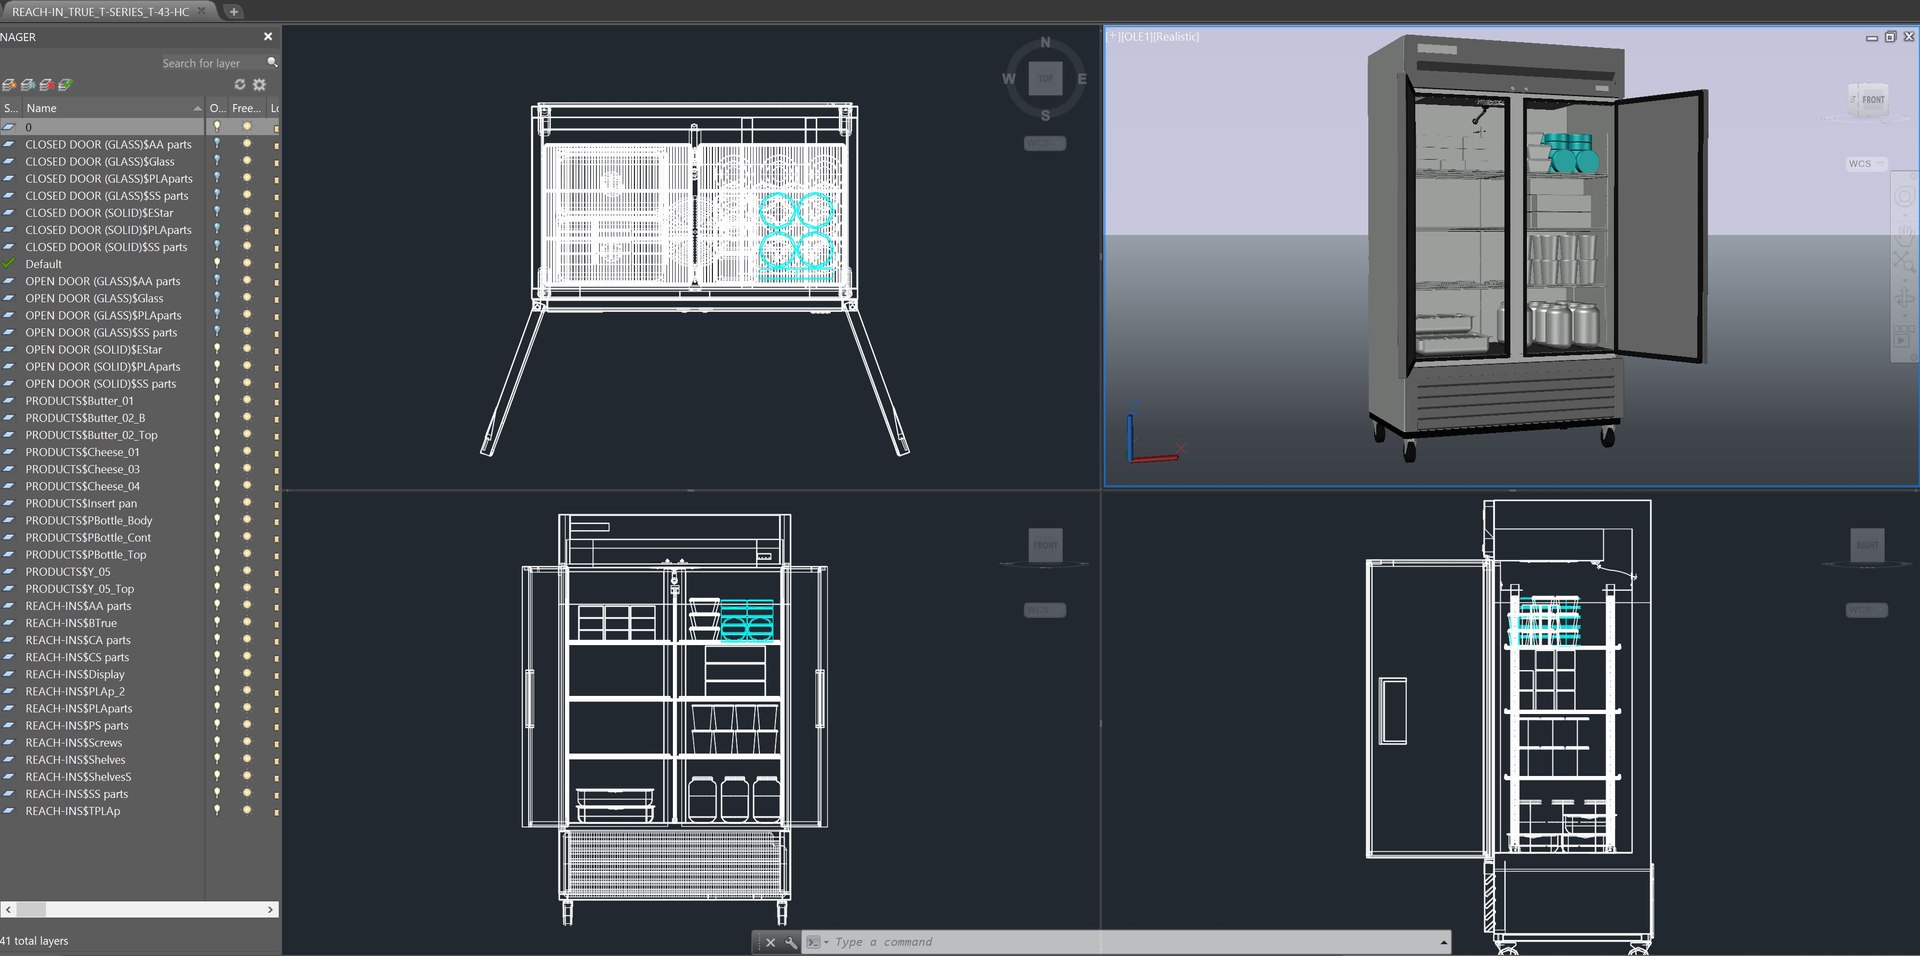Open the SteeringWheels from navigation bar
The width and height of the screenshot is (1920, 956).
[x=1904, y=197]
